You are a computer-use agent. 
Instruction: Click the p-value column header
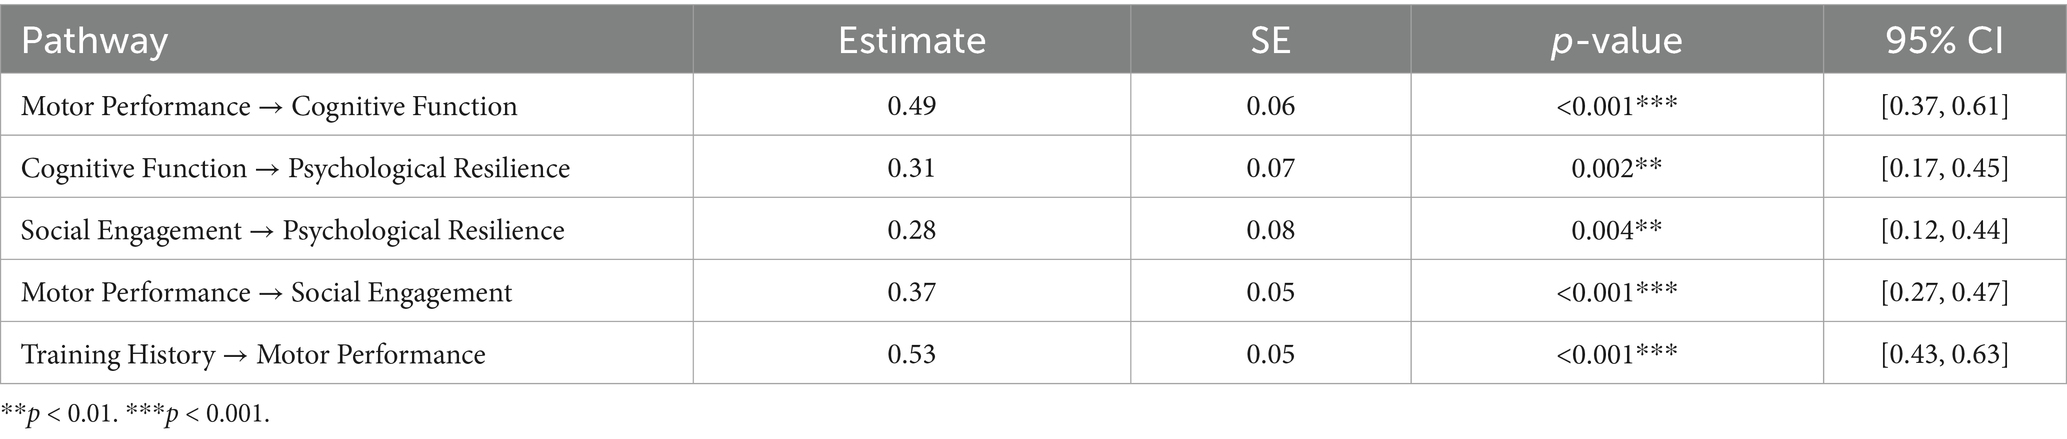[1616, 41]
